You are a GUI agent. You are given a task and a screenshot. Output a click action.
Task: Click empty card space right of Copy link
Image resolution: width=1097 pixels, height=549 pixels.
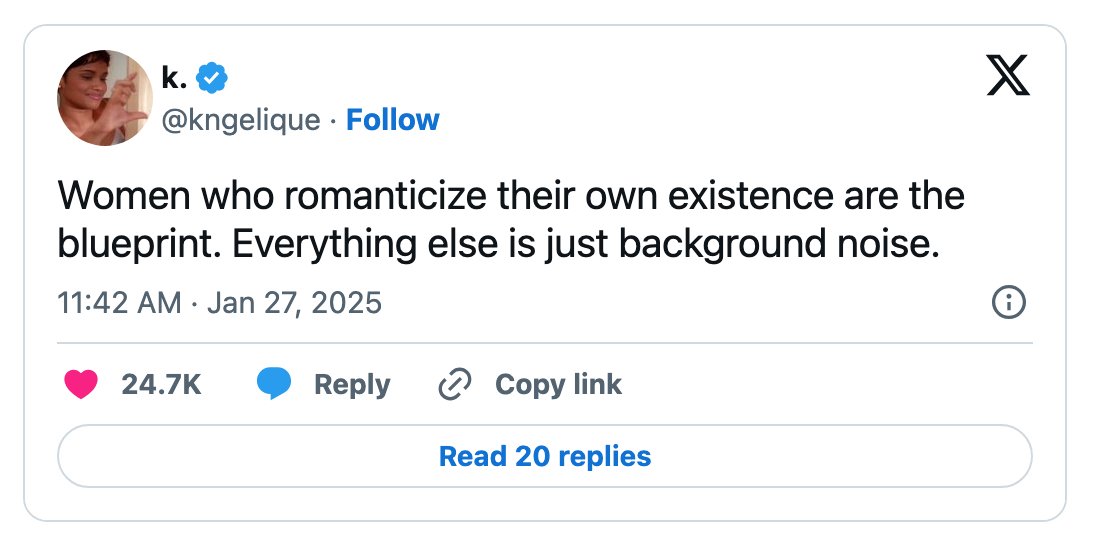[x=826, y=385]
